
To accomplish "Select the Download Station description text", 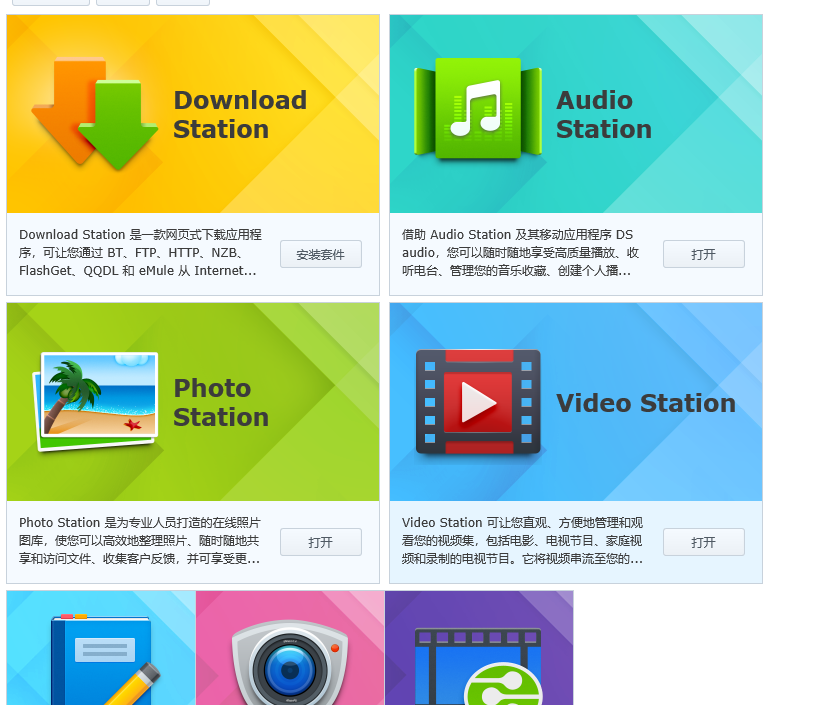I will coord(140,253).
